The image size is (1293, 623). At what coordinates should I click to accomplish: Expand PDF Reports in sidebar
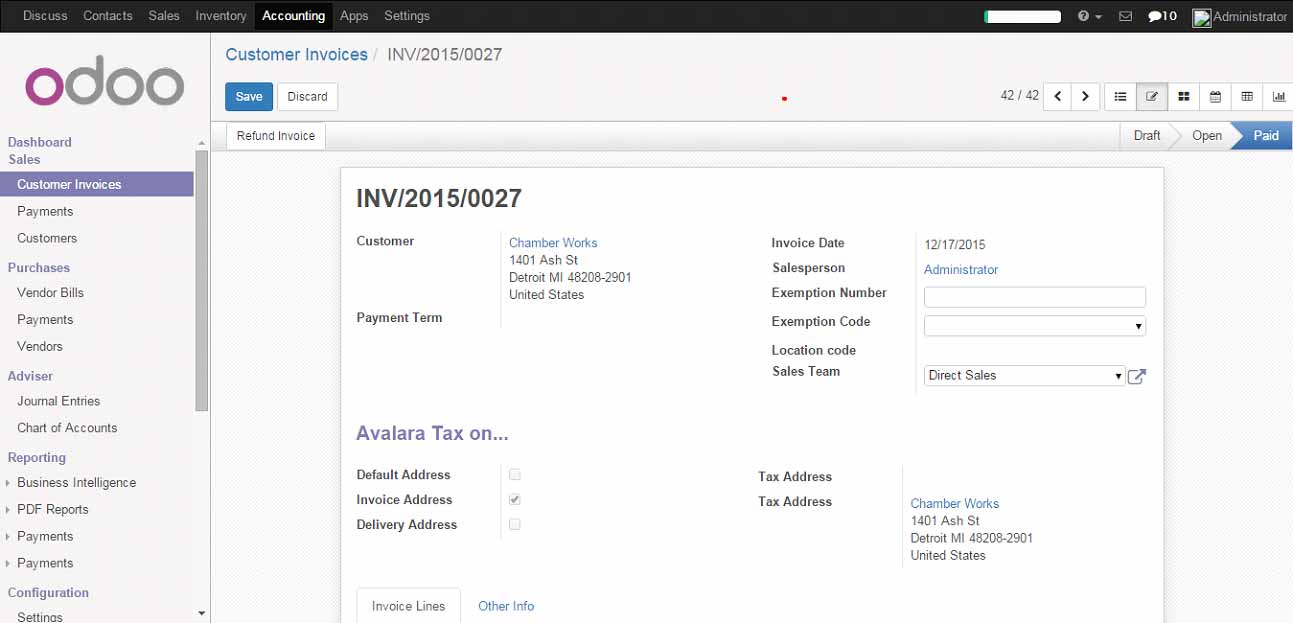click(x=52, y=509)
